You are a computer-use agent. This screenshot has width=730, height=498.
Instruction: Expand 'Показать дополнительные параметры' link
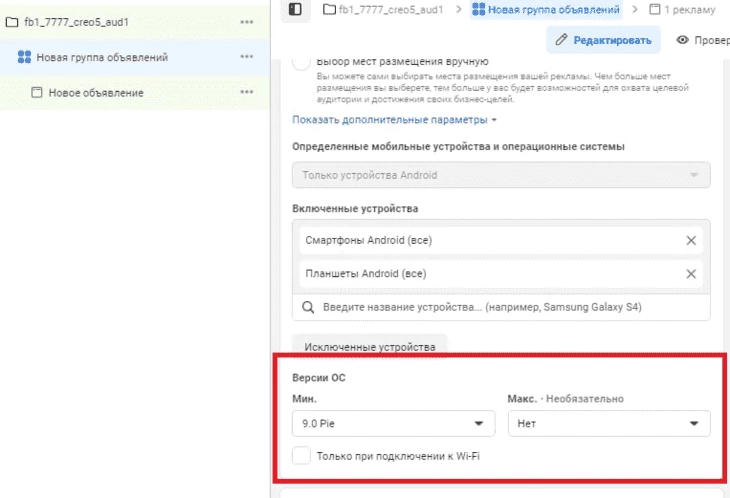[x=394, y=120]
